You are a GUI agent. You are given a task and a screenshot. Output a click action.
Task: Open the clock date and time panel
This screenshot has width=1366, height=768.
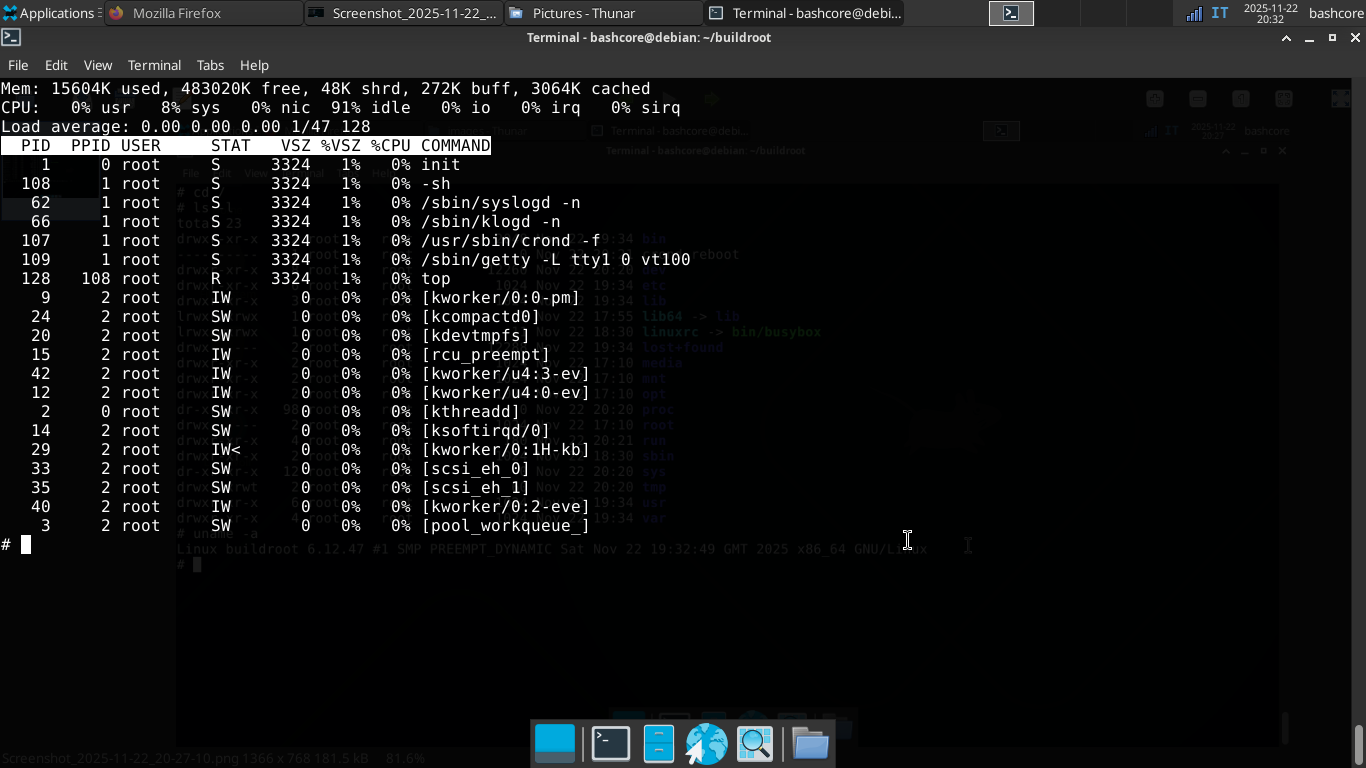click(1270, 13)
